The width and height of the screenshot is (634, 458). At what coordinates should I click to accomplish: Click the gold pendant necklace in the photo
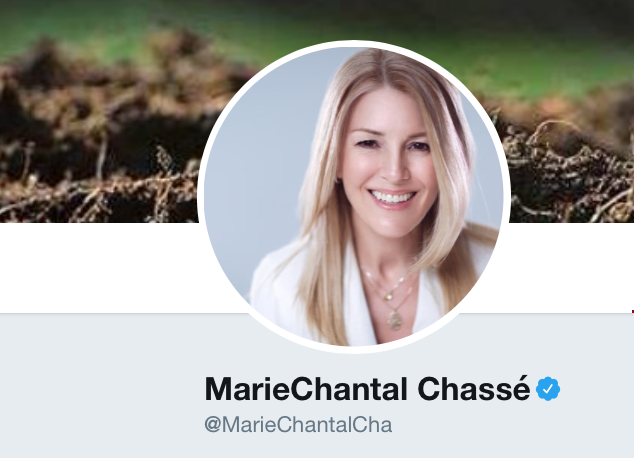394,318
